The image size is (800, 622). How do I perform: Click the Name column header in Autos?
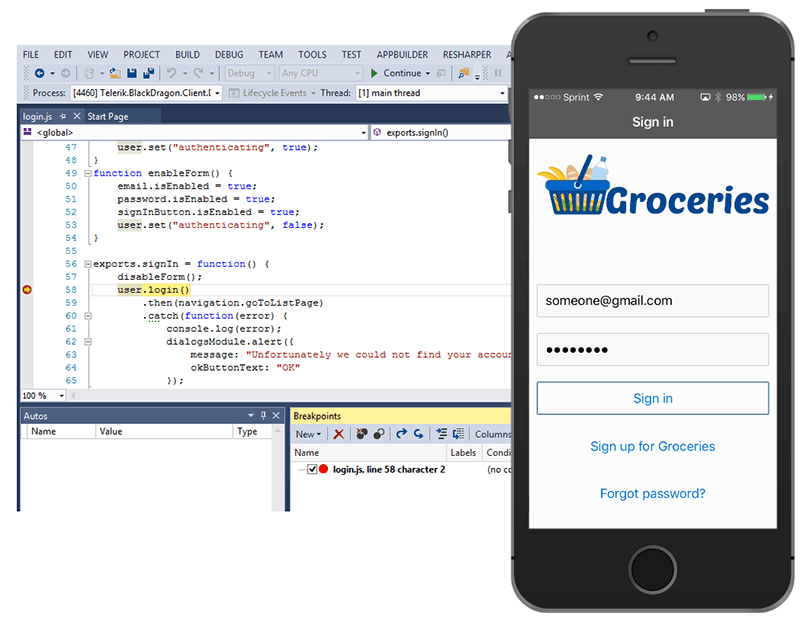point(60,432)
